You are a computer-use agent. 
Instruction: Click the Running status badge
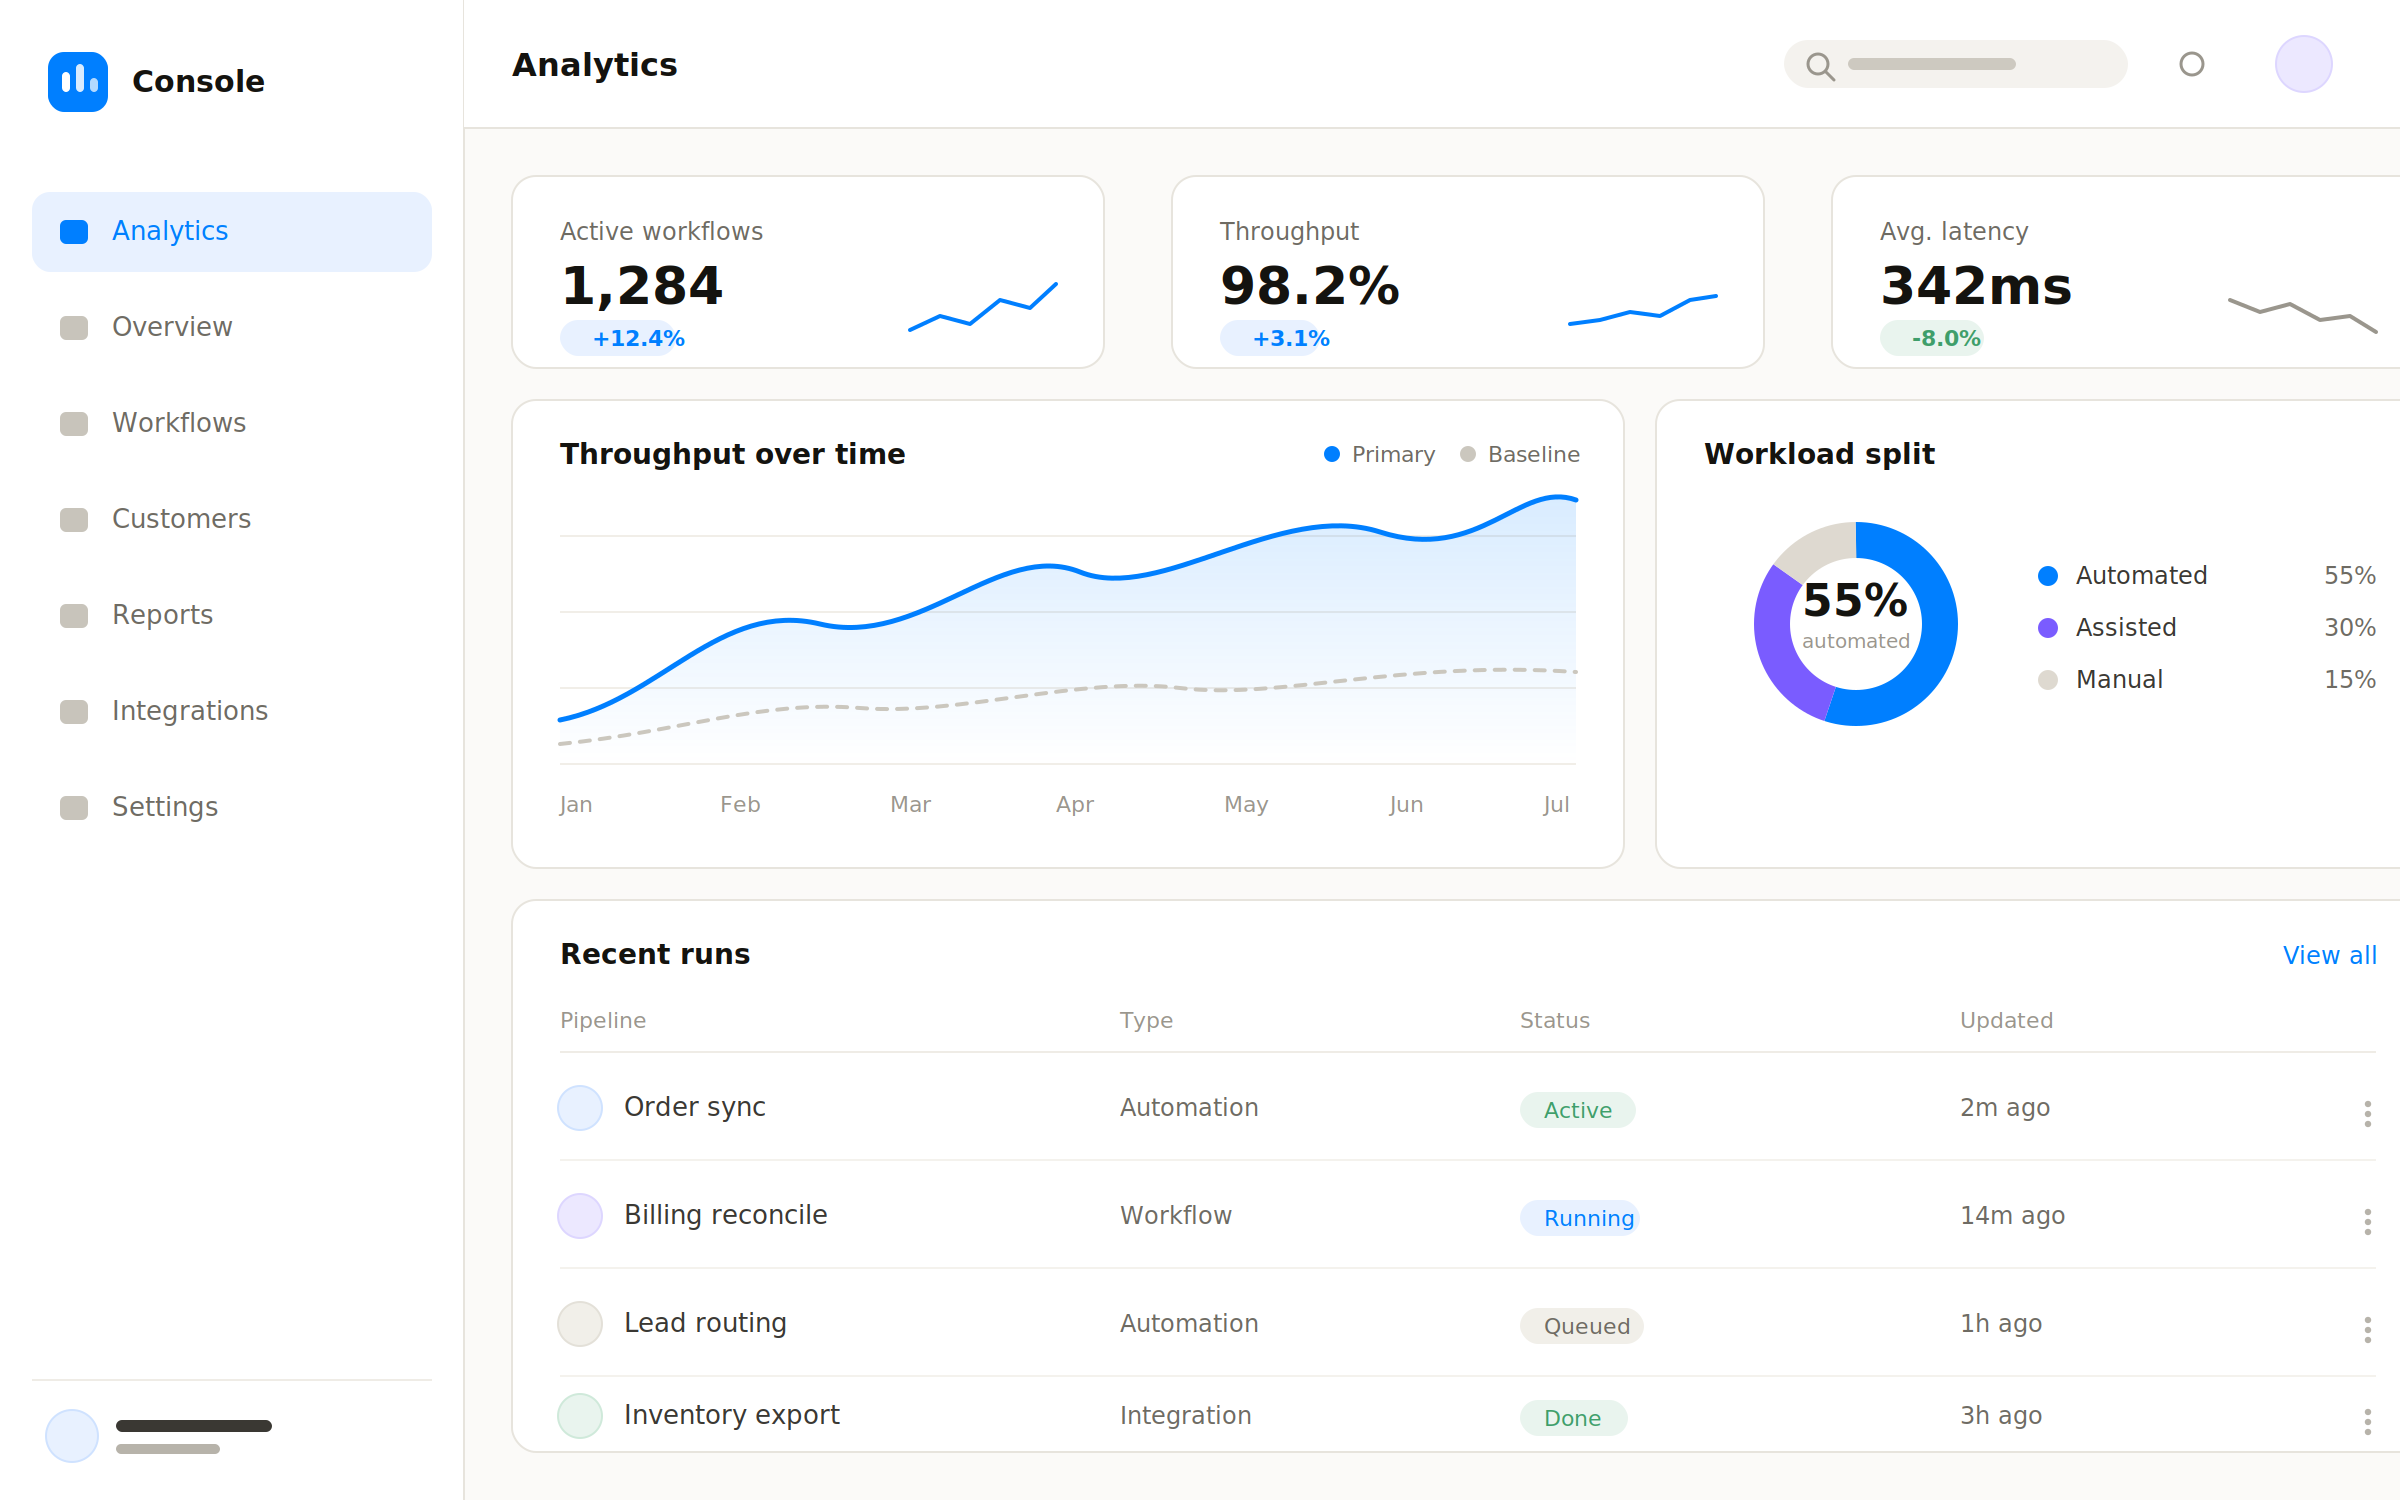(1580, 1218)
